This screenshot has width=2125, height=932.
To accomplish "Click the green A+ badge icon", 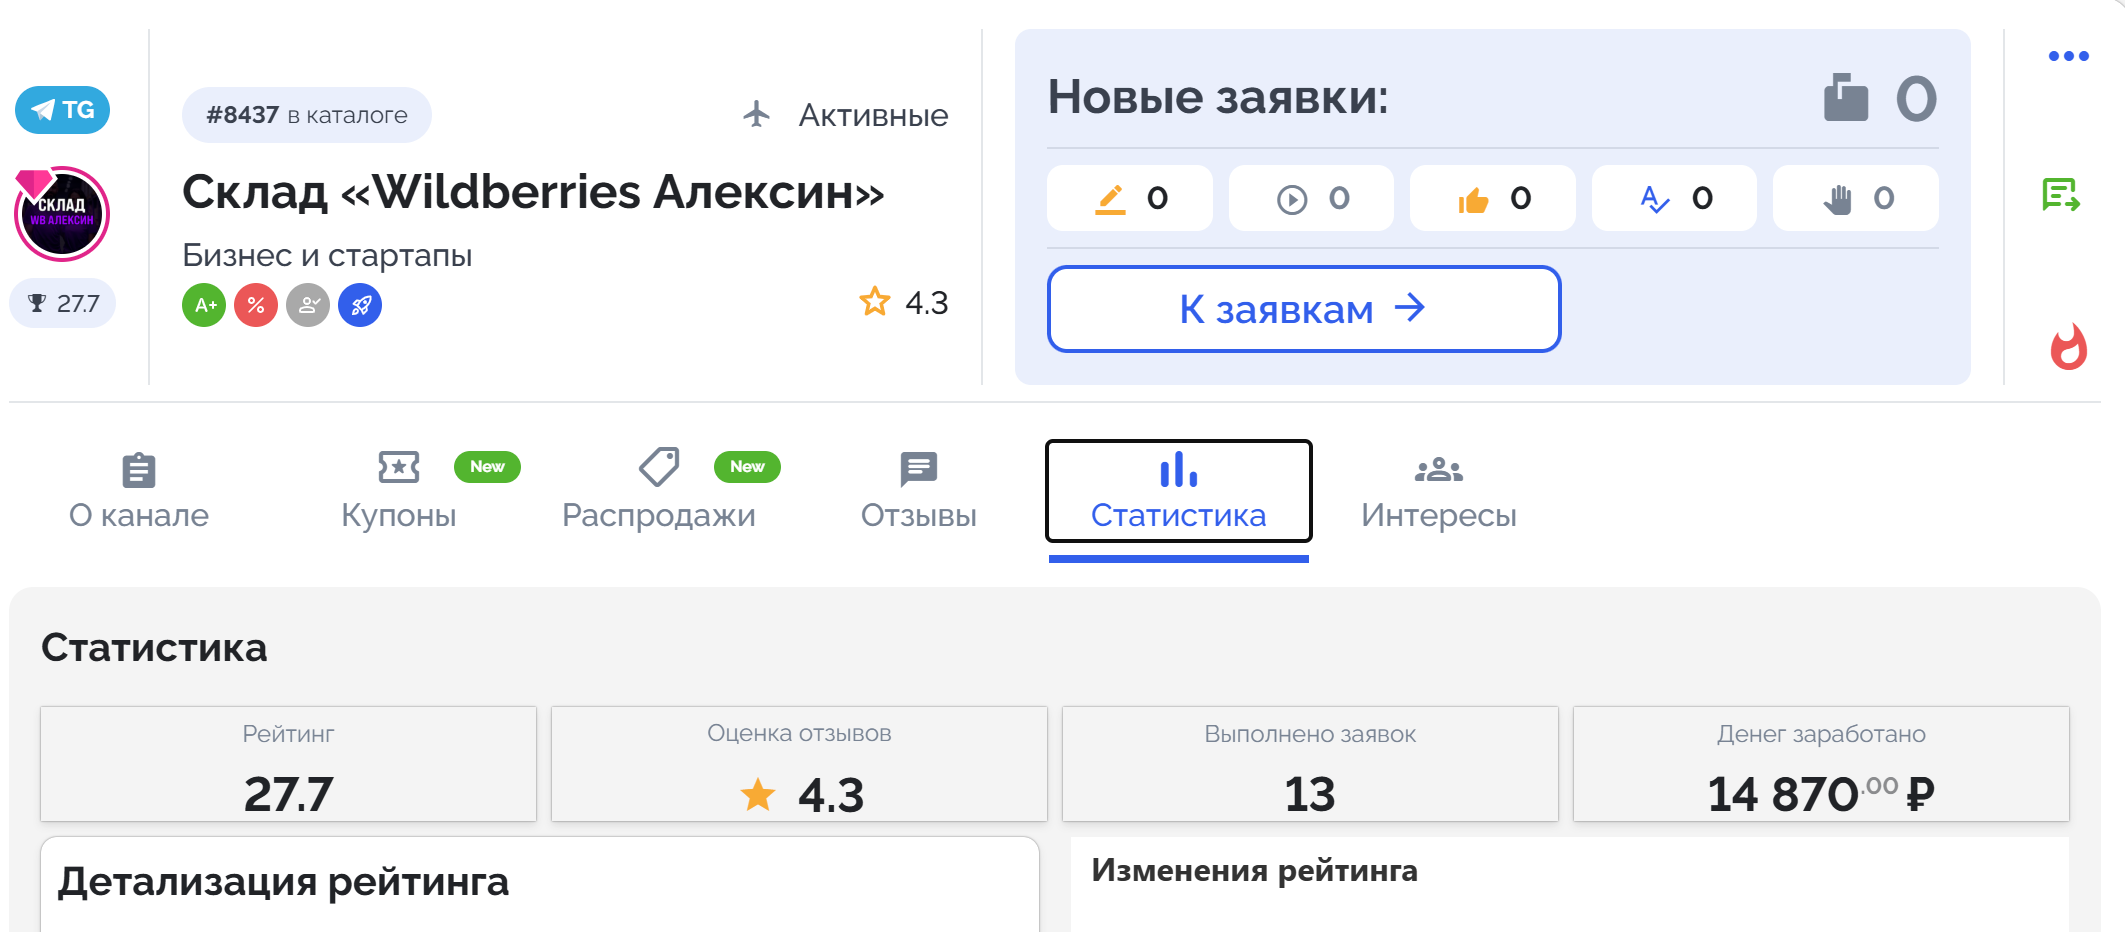I will [204, 305].
